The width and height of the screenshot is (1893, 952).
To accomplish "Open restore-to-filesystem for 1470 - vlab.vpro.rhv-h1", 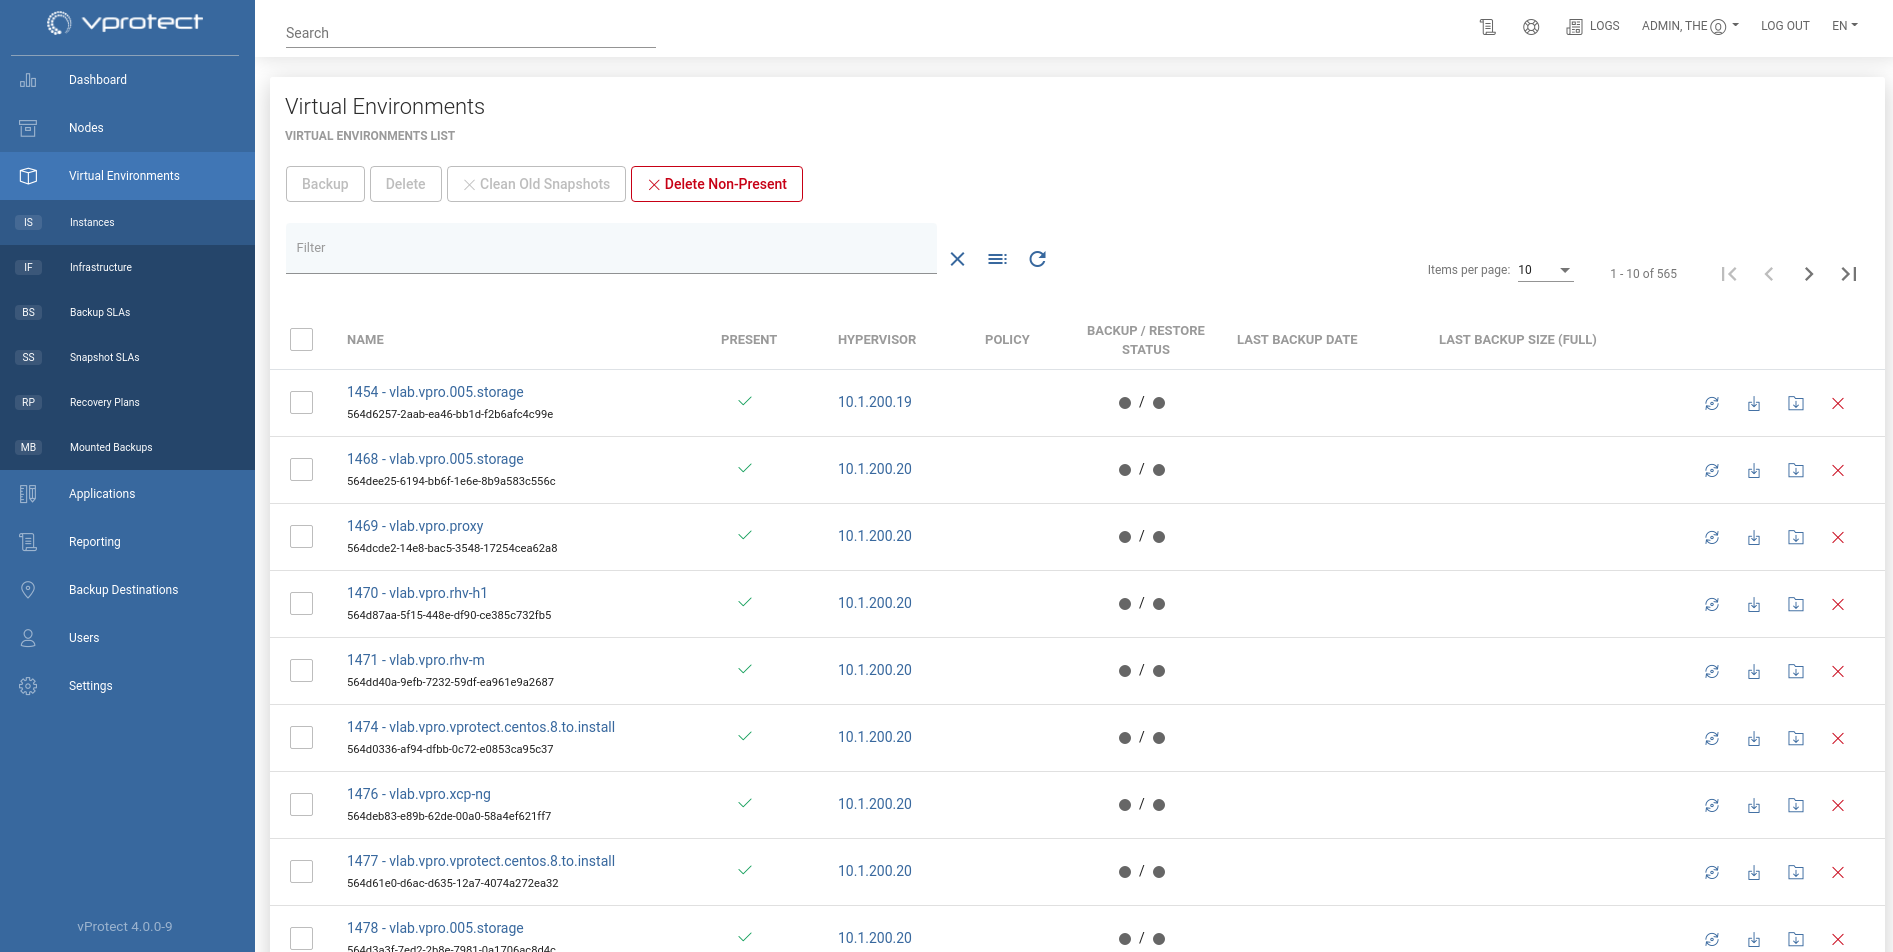I will (1796, 604).
